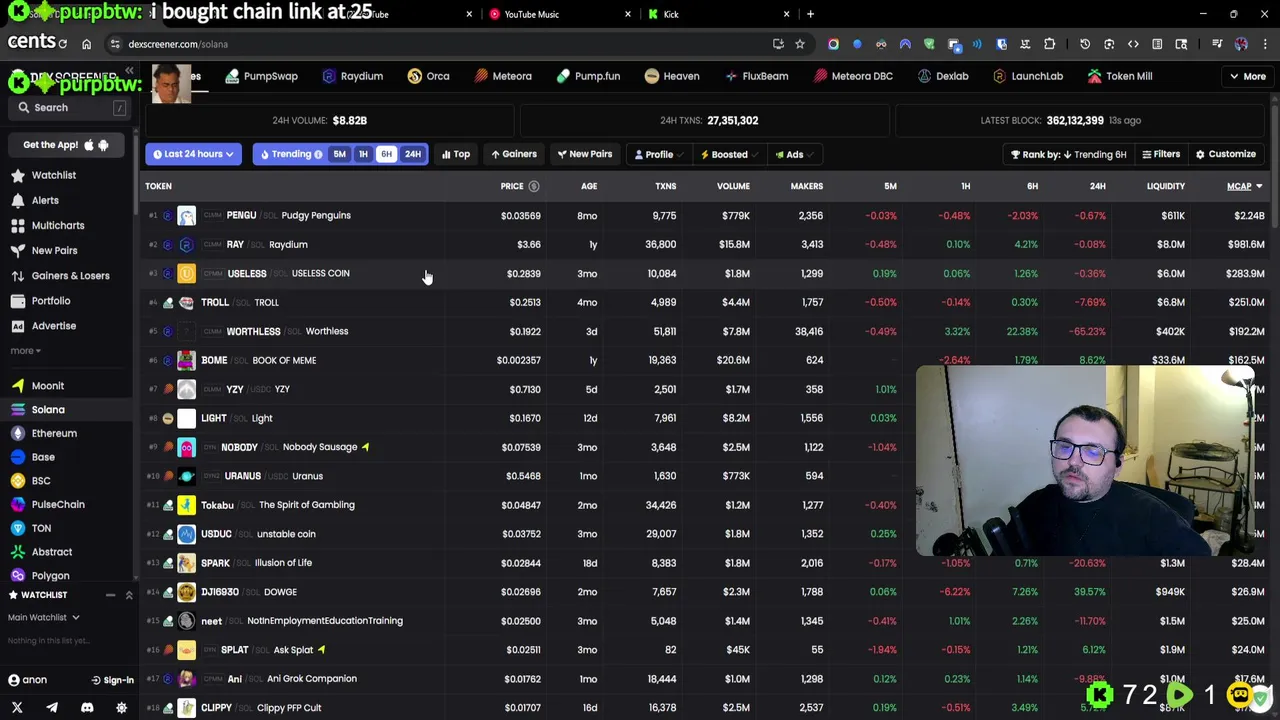Open Filters button
The image size is (1280, 720).
pos(1161,154)
